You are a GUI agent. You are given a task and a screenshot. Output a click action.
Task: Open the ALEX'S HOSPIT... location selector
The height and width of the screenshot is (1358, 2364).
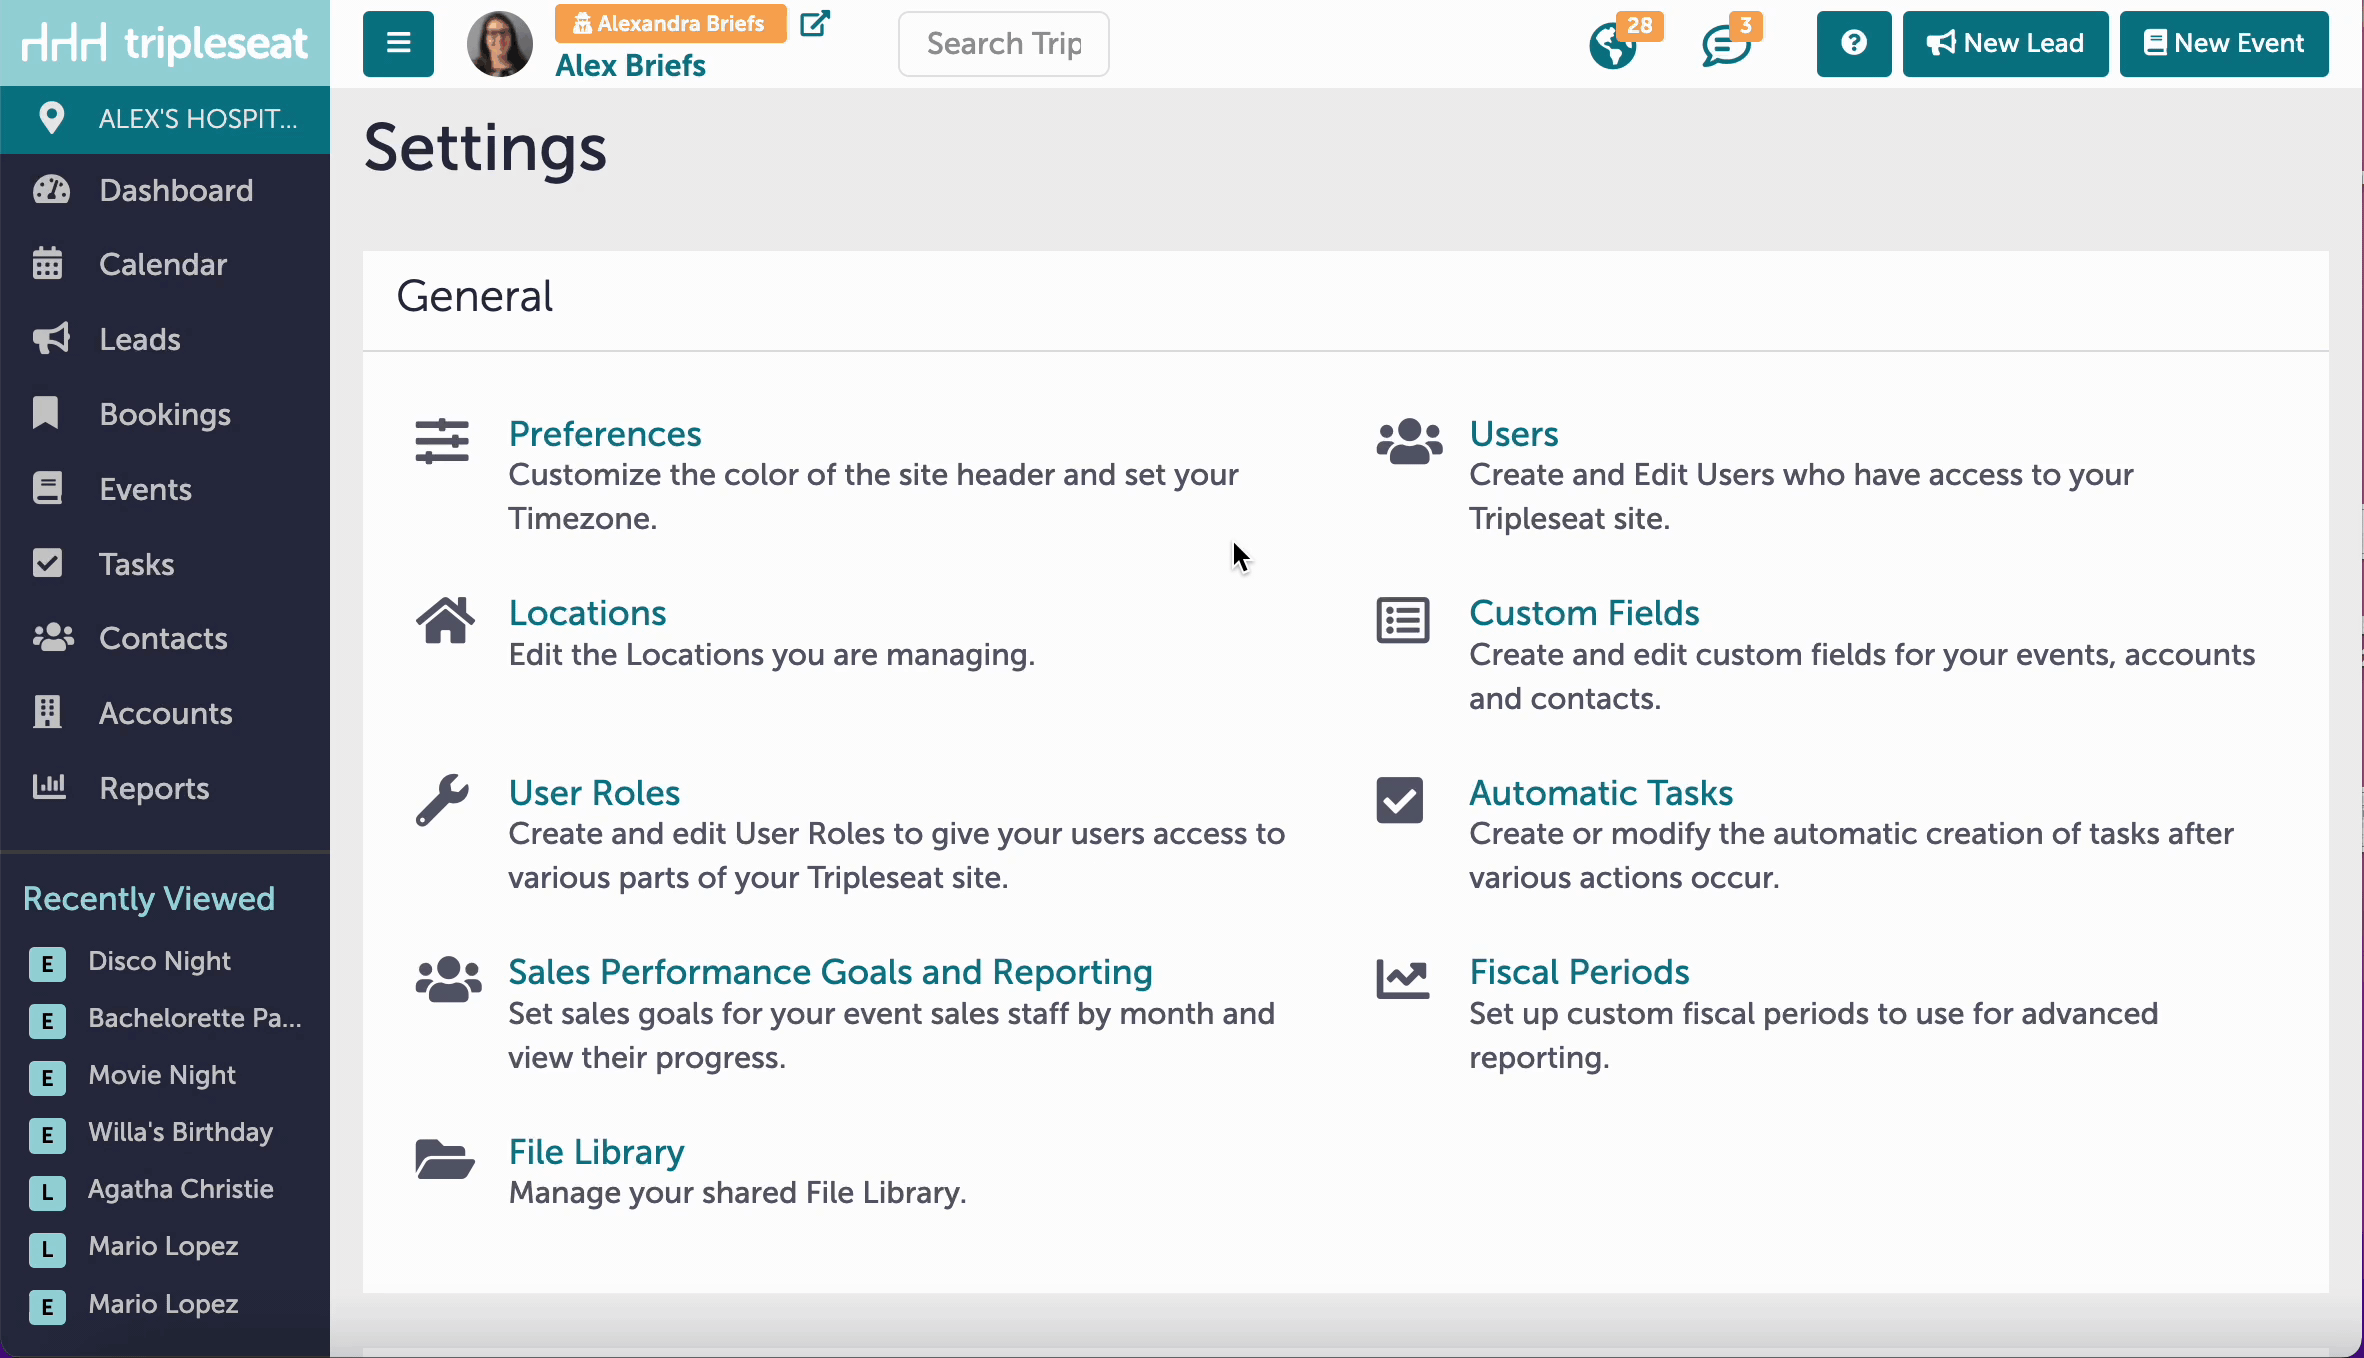[x=165, y=119]
